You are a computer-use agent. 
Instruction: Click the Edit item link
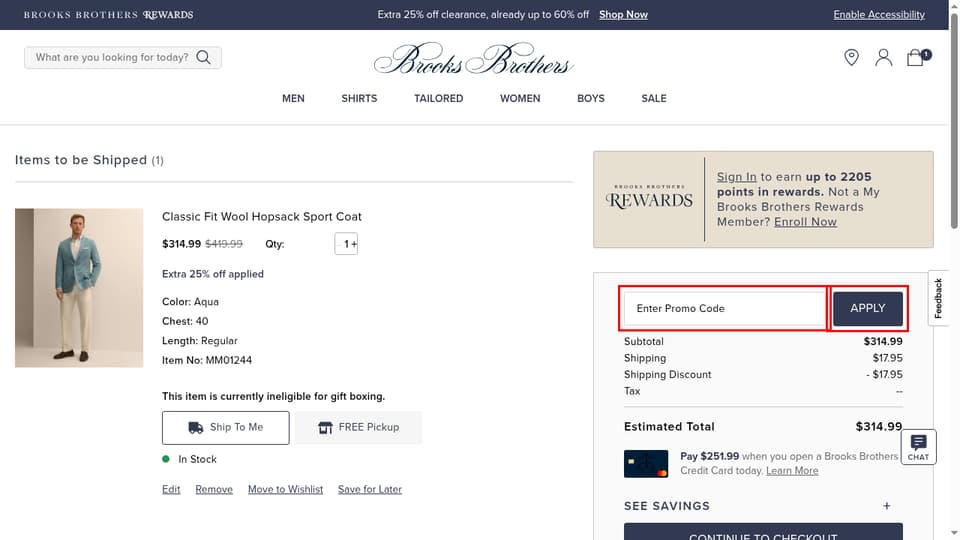tap(171, 489)
